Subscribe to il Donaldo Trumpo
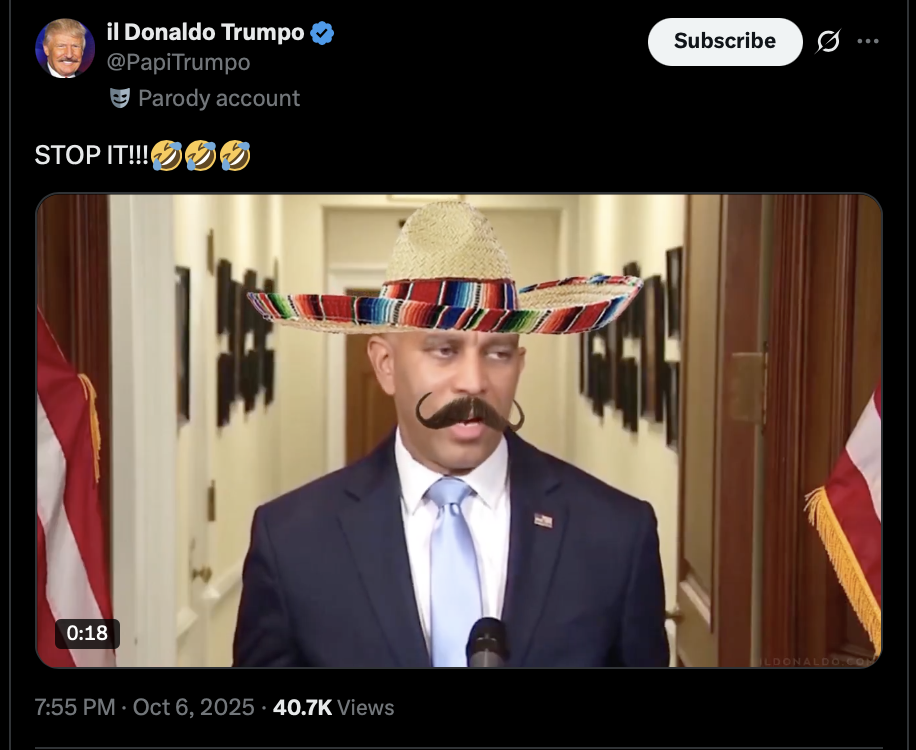 [x=725, y=41]
